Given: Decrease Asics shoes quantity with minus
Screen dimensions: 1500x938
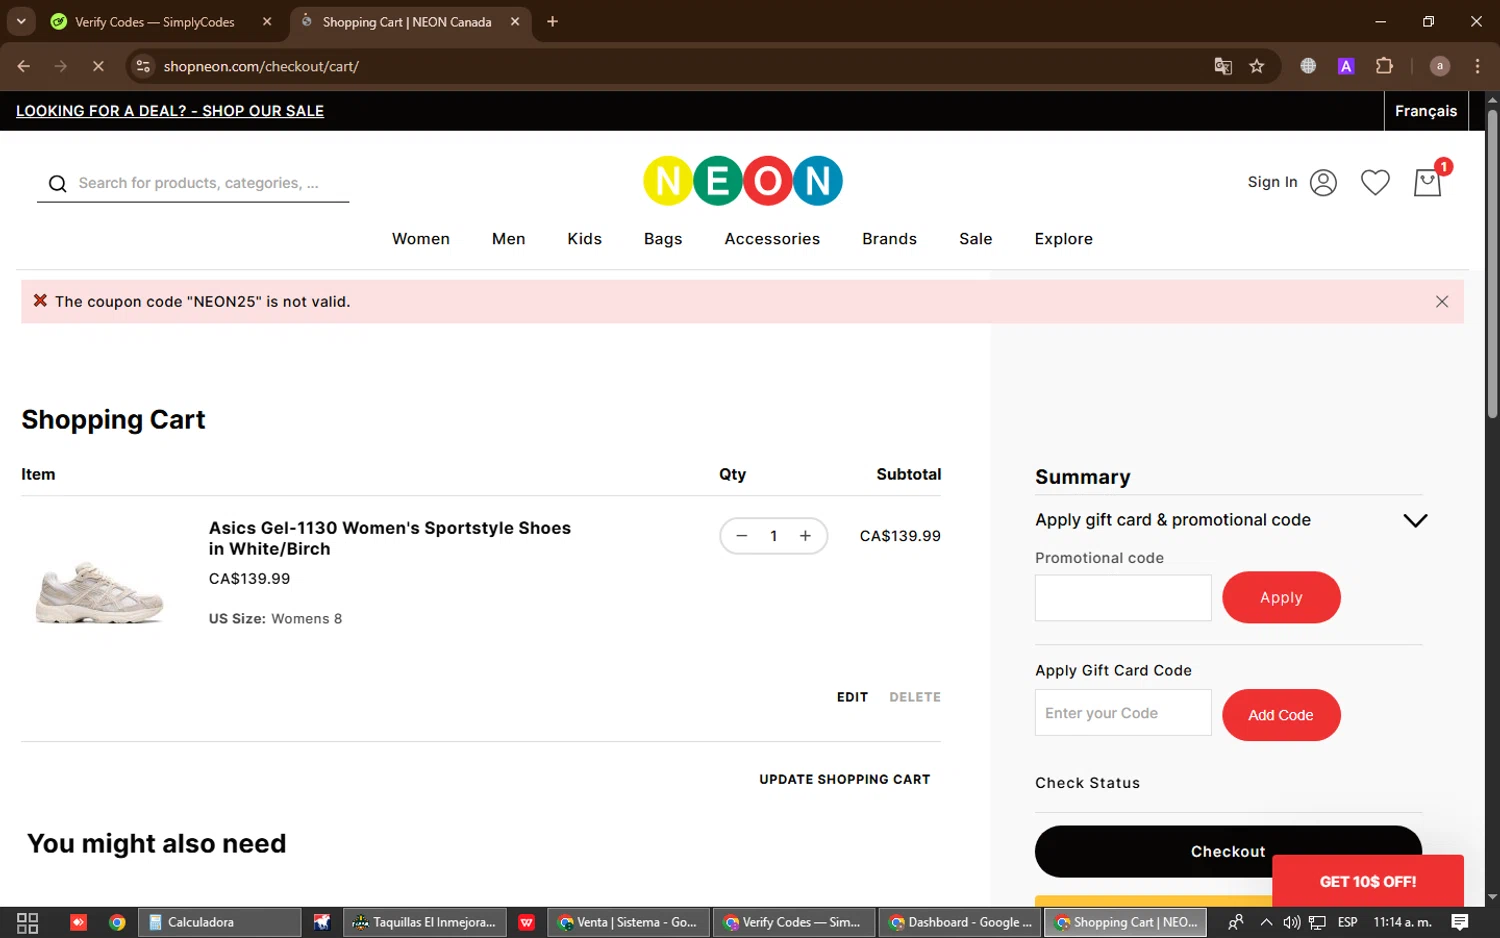Looking at the screenshot, I should (742, 536).
